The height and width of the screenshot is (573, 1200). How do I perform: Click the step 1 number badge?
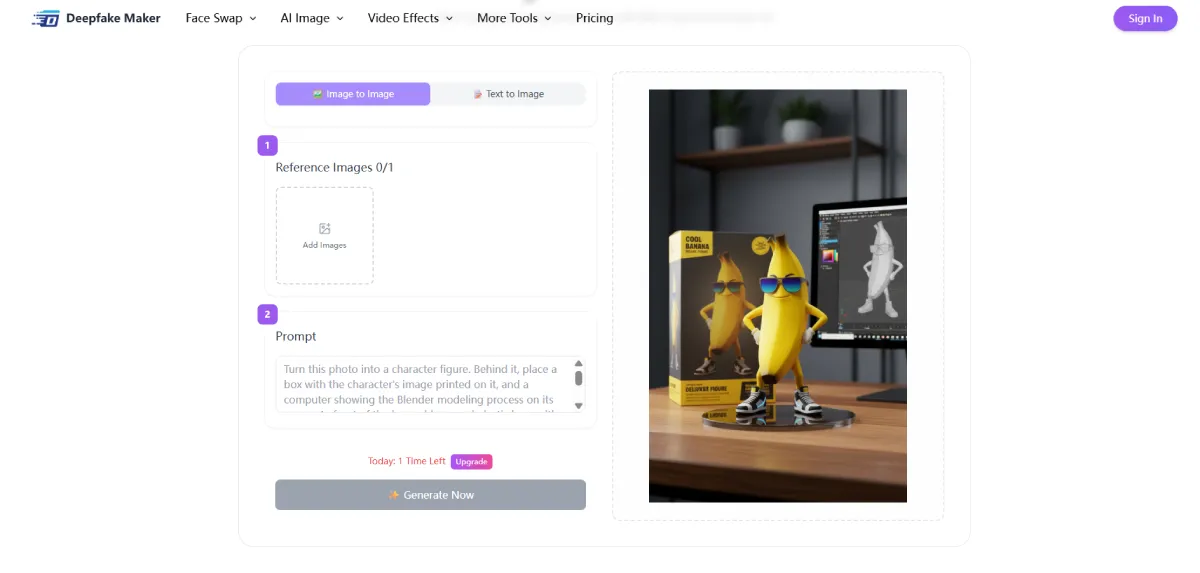(x=267, y=145)
